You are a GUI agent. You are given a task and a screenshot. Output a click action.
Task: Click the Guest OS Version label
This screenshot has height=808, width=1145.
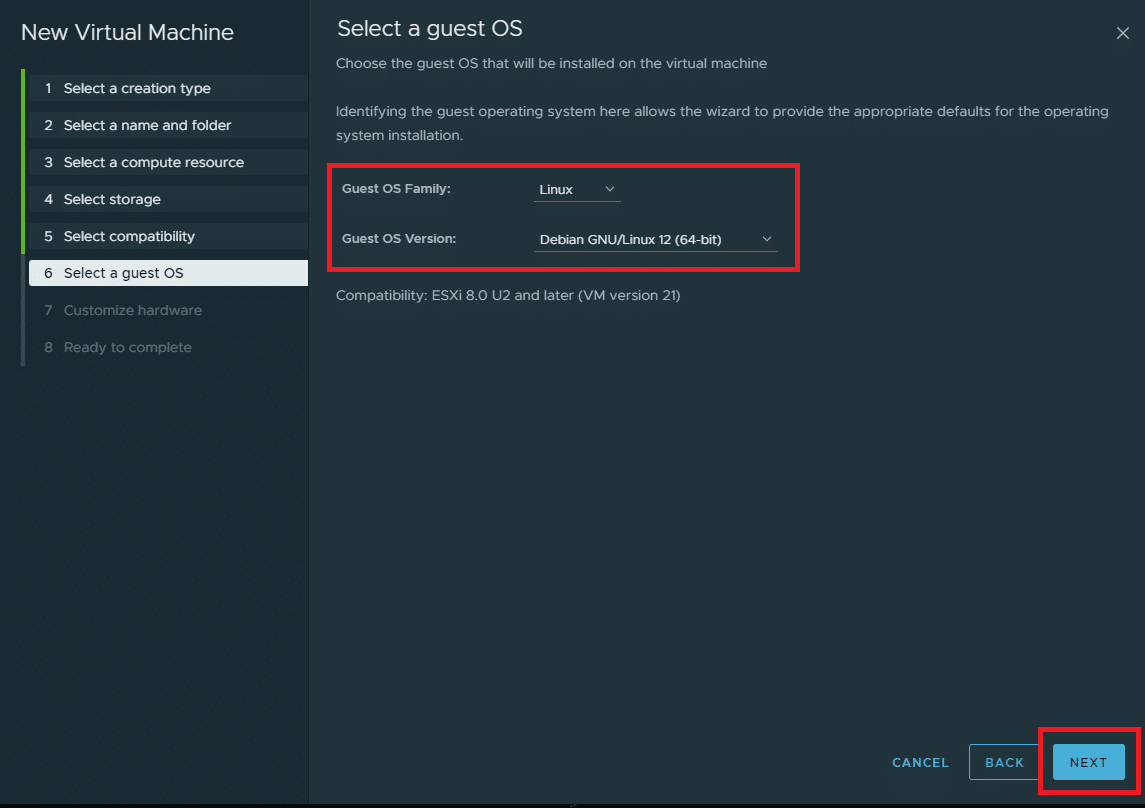point(399,239)
